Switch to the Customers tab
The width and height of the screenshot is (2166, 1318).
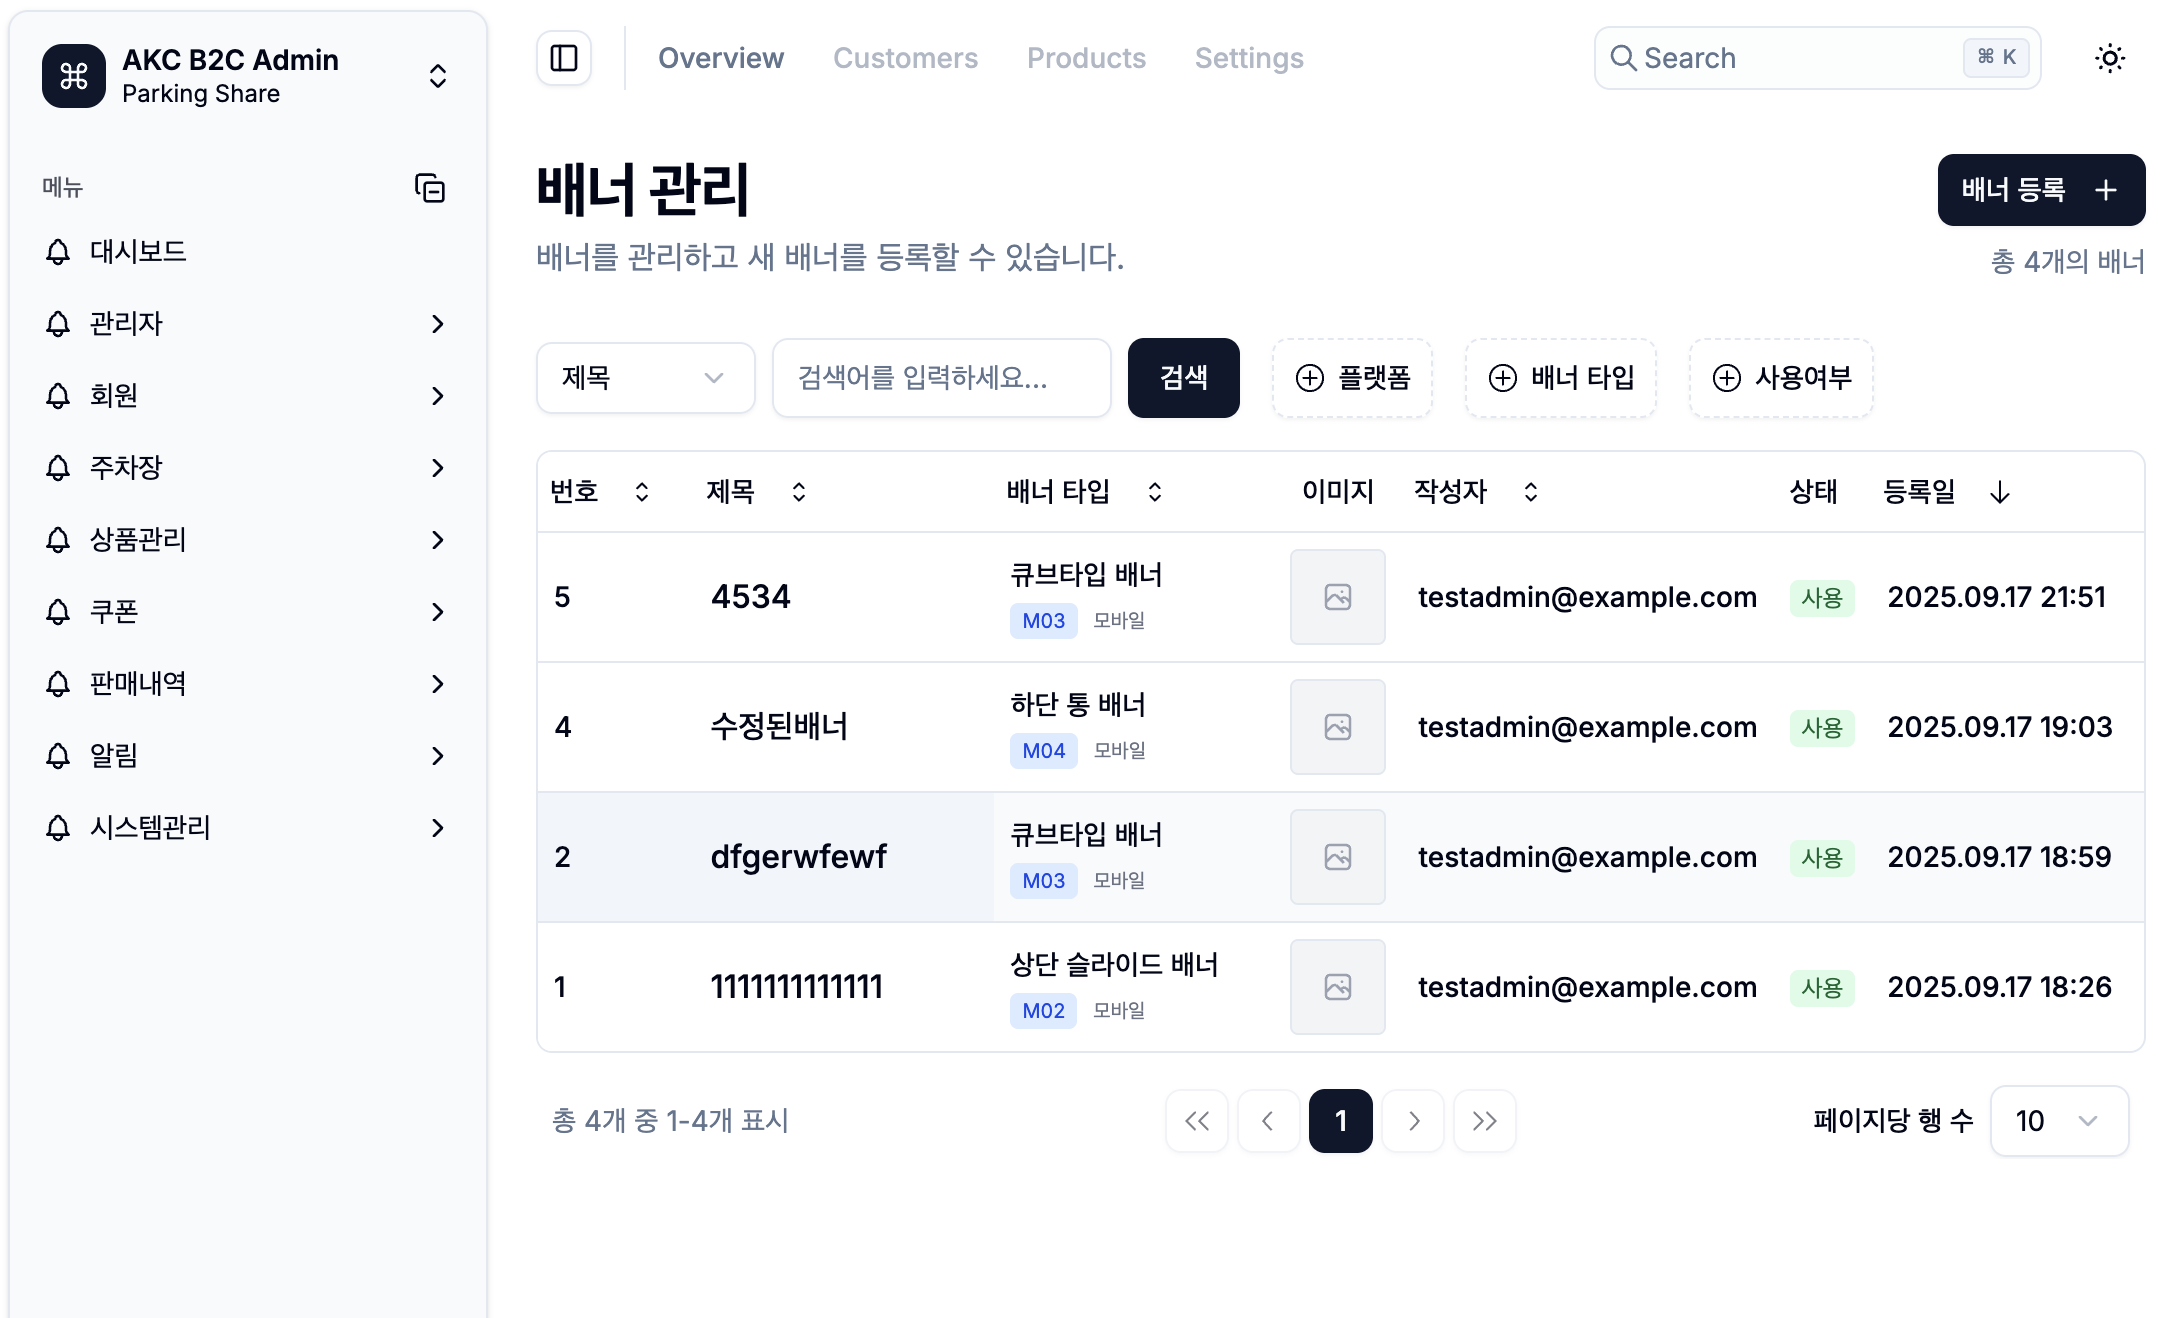(905, 58)
